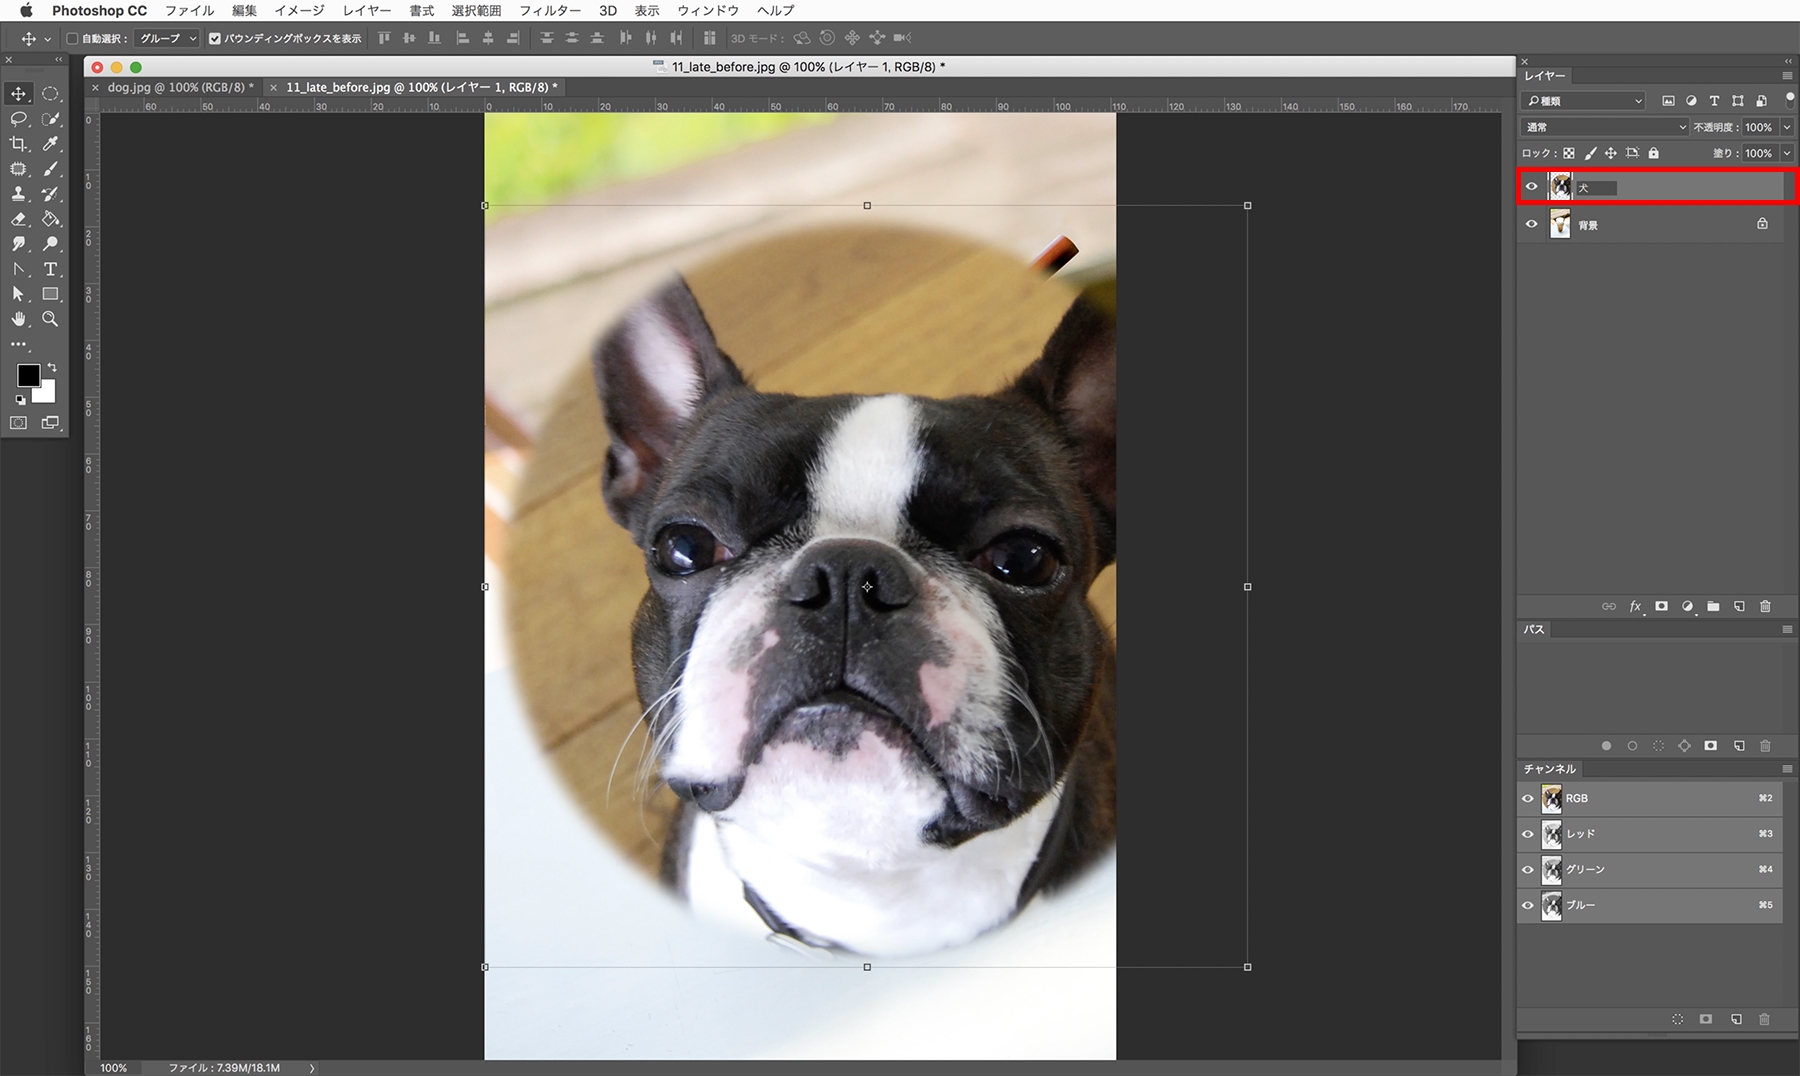Expand the opacity (不透明度) slider arrow
This screenshot has width=1800, height=1076.
[x=1787, y=127]
